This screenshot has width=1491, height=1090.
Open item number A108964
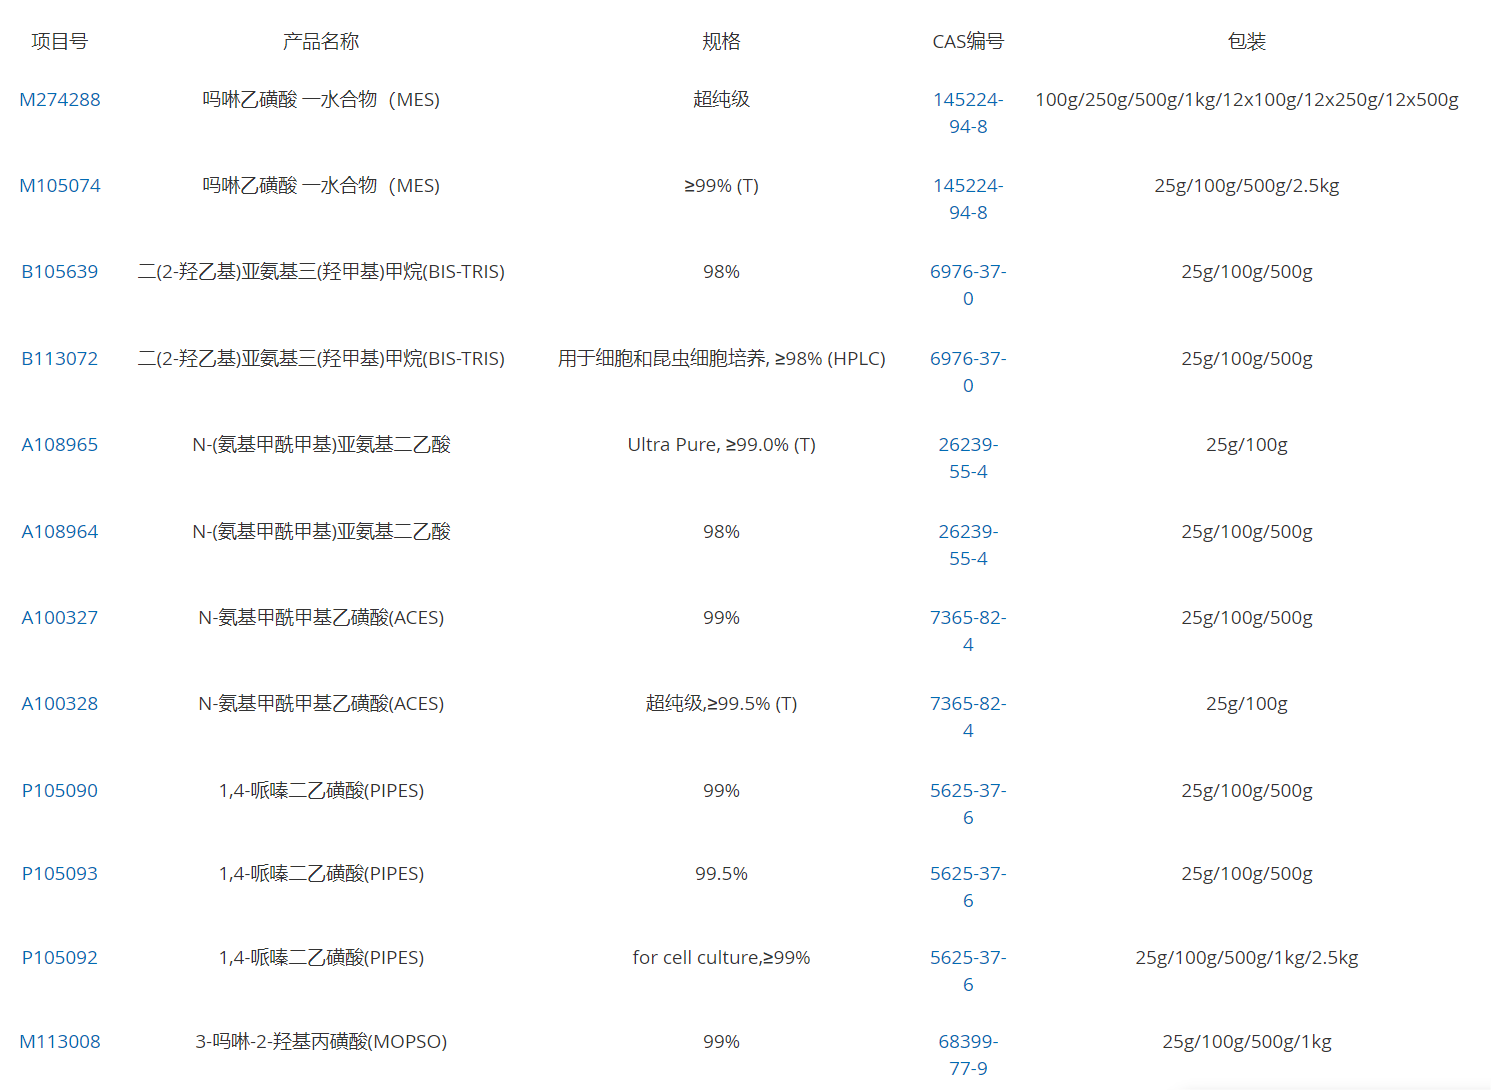(x=60, y=532)
